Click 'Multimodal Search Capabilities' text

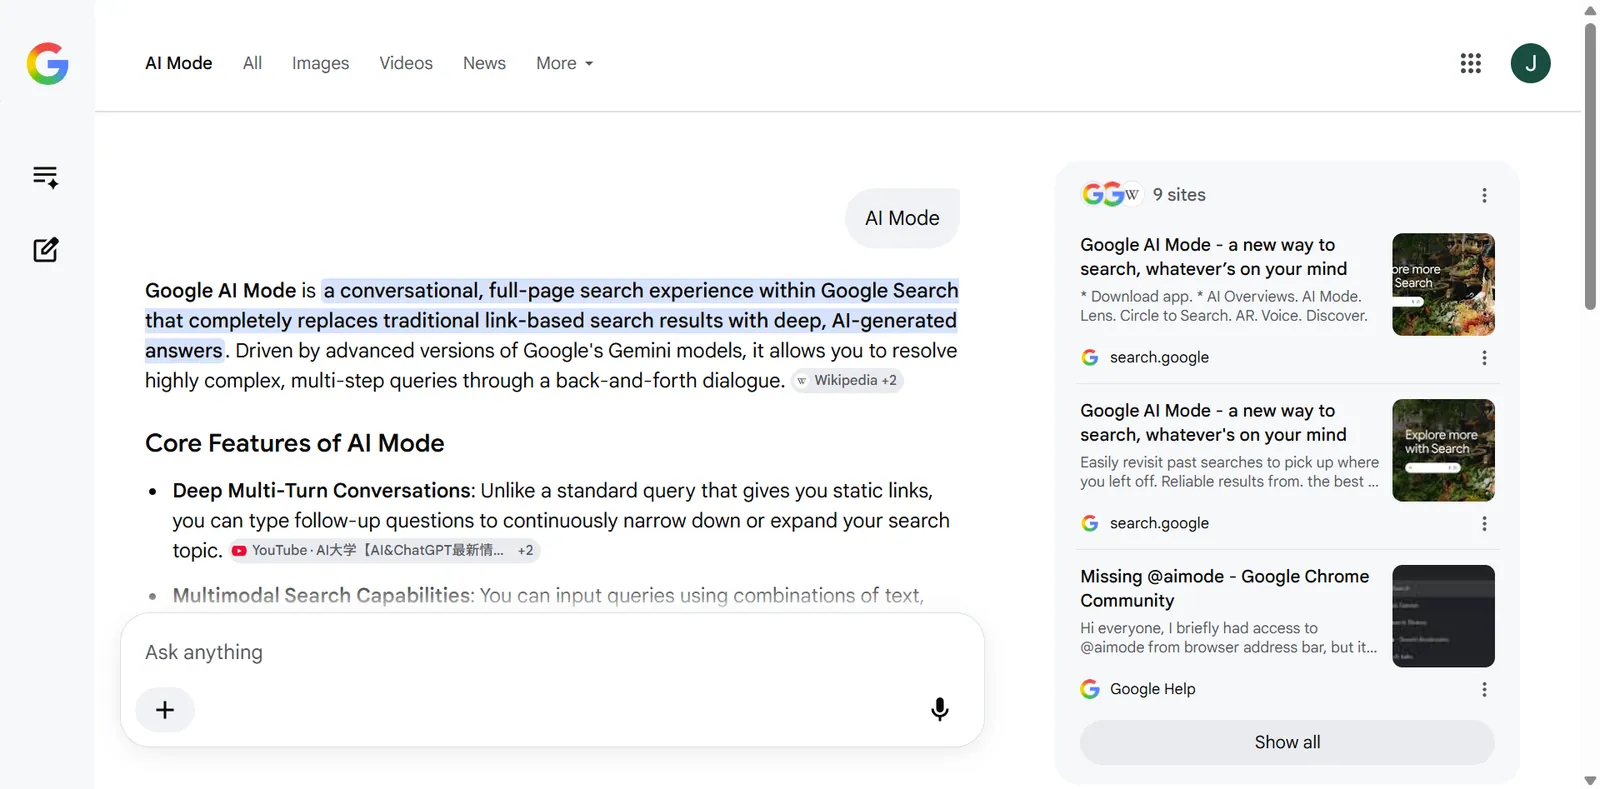321,595
